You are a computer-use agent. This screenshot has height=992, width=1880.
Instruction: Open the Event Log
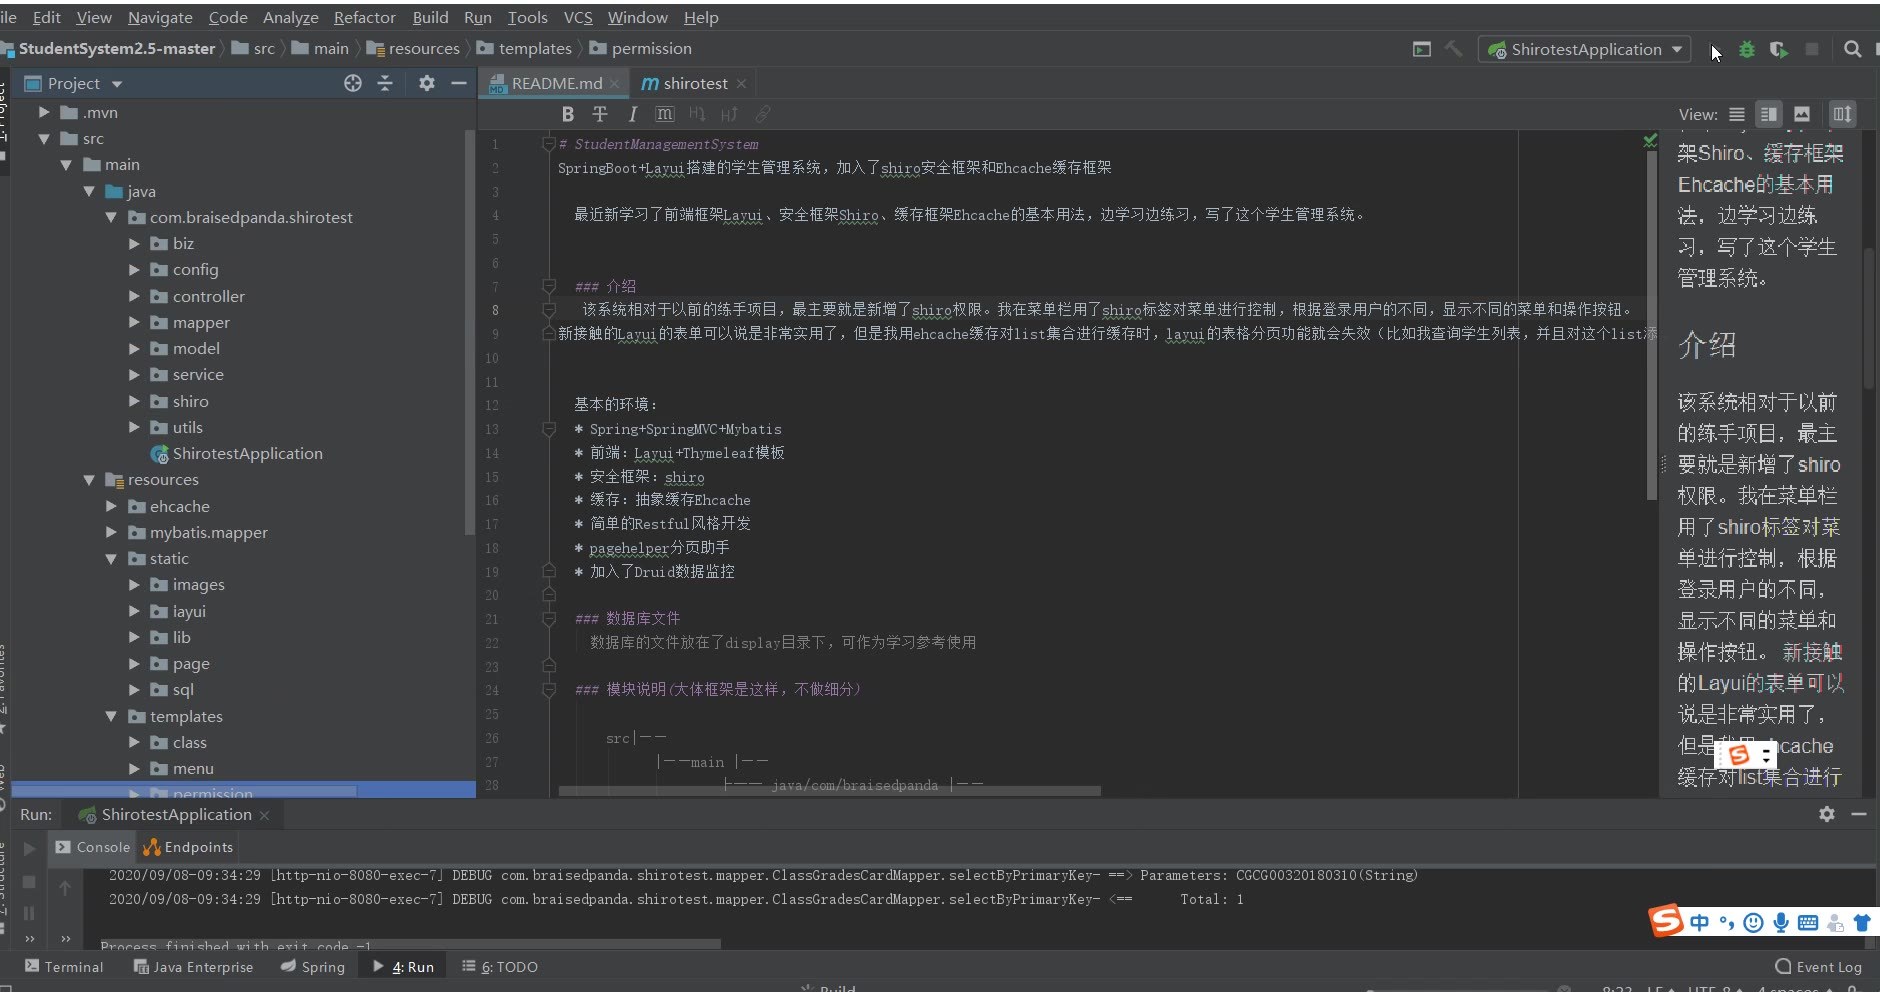pyautogui.click(x=1818, y=967)
